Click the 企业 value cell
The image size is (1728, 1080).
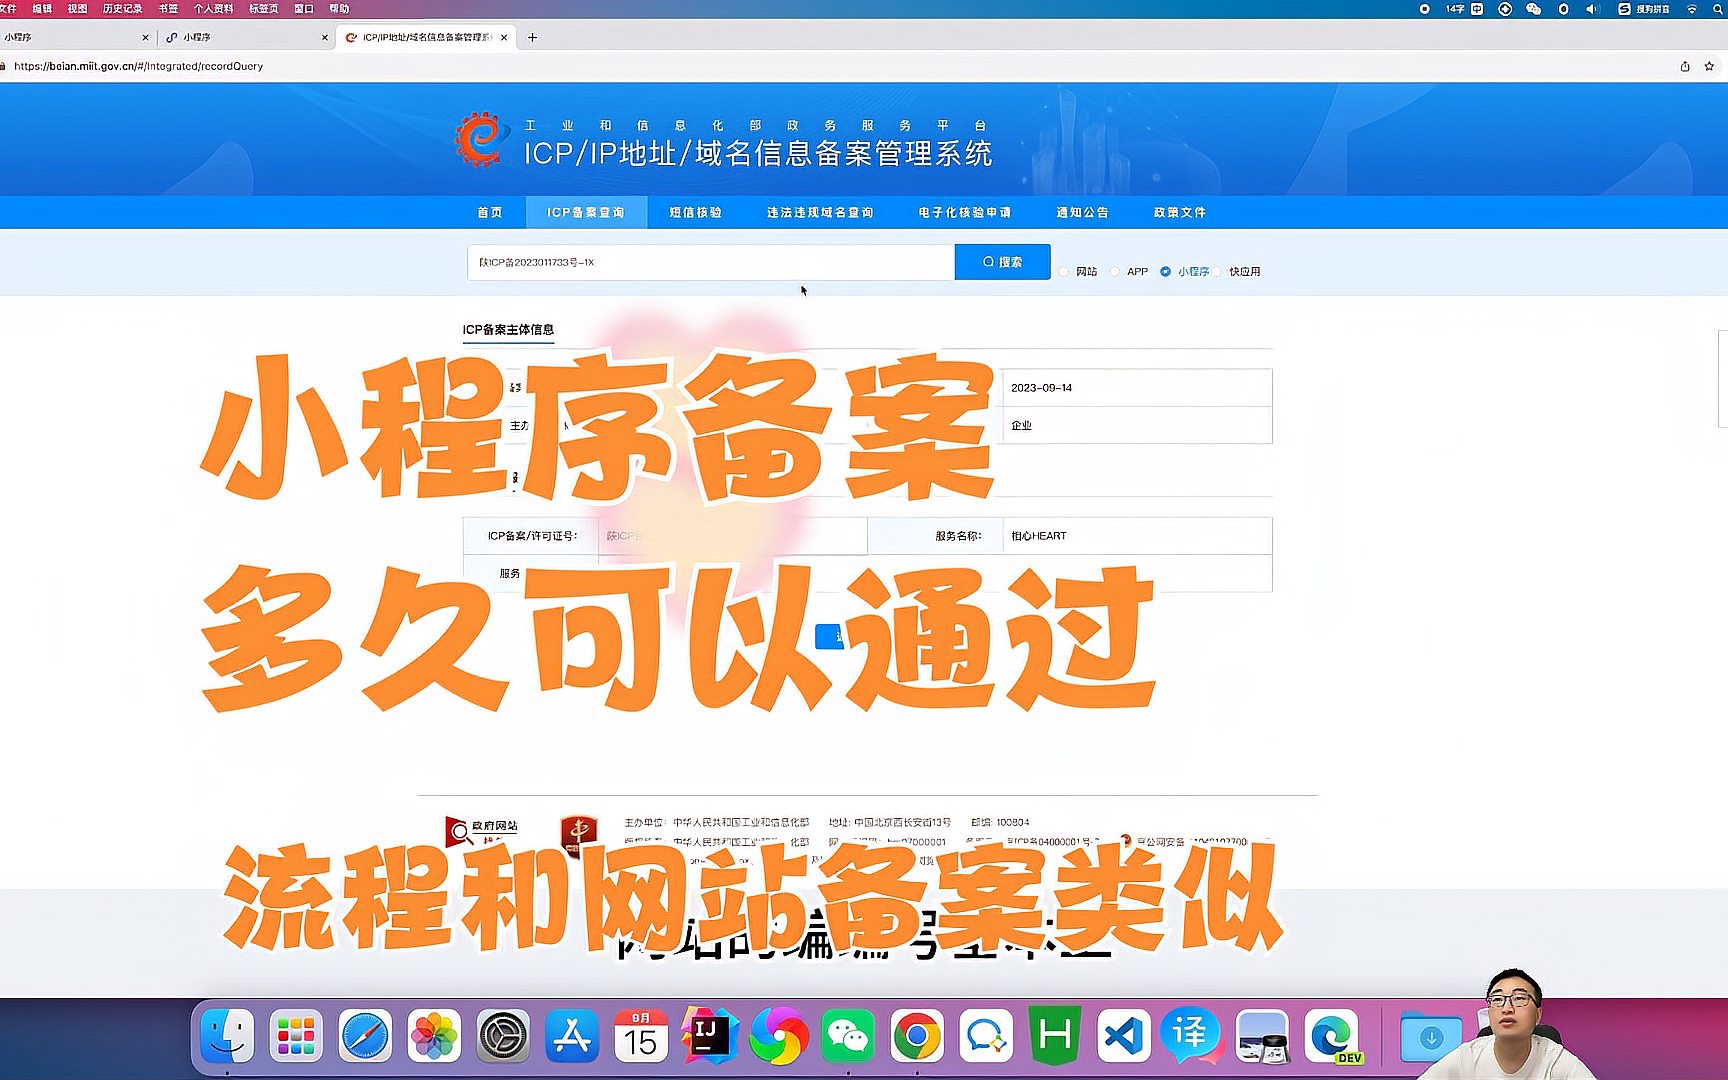1137,425
